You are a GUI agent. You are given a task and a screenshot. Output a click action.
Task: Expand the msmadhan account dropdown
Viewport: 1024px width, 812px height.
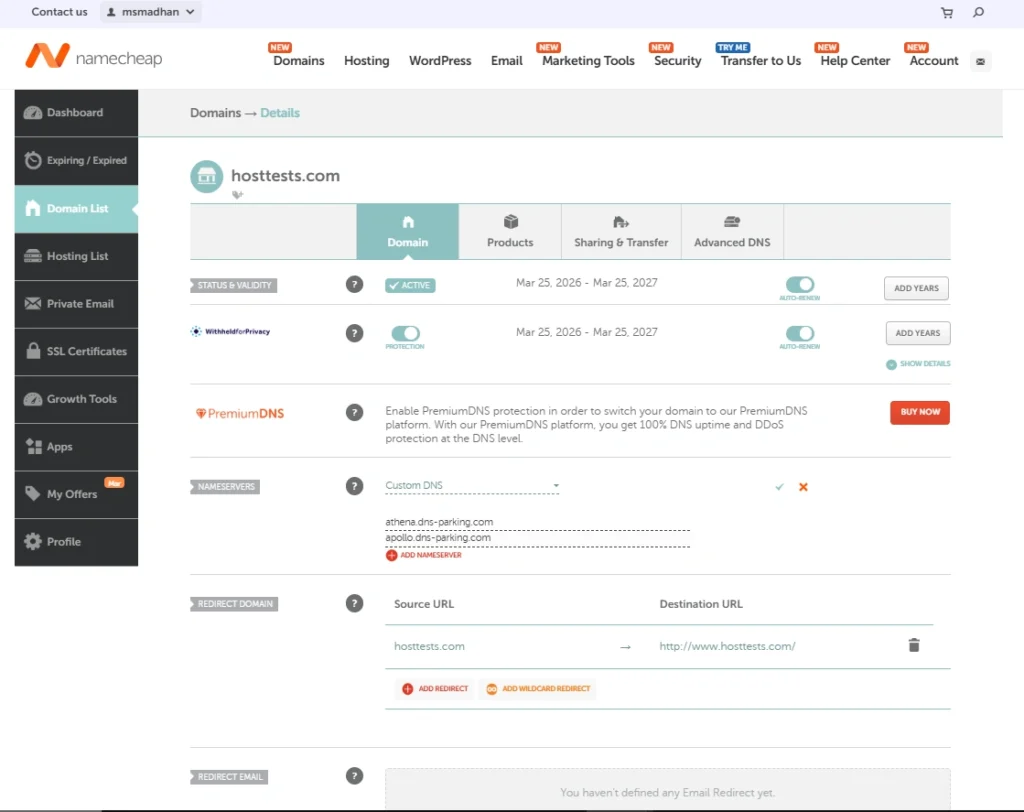(x=151, y=12)
